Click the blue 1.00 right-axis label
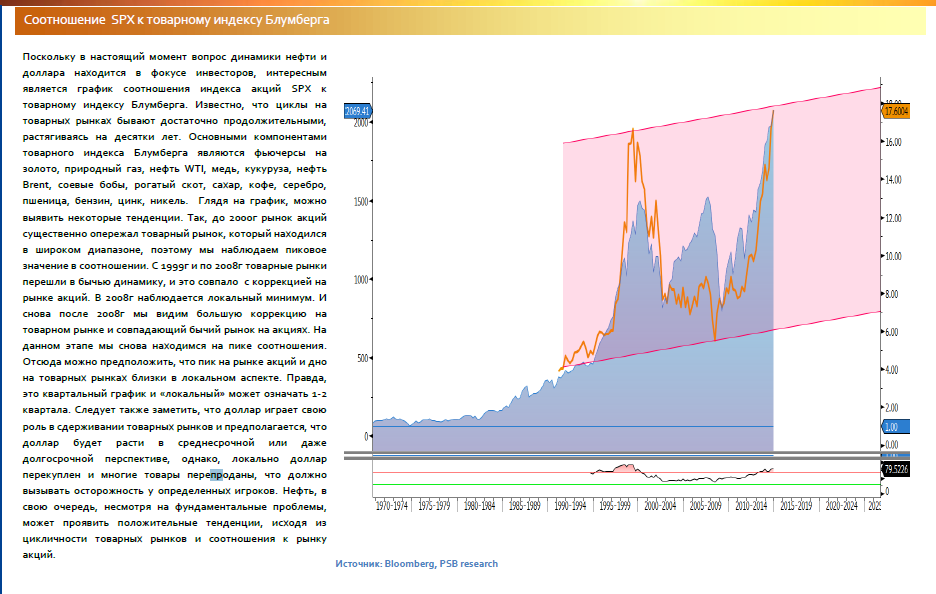 click(x=892, y=427)
